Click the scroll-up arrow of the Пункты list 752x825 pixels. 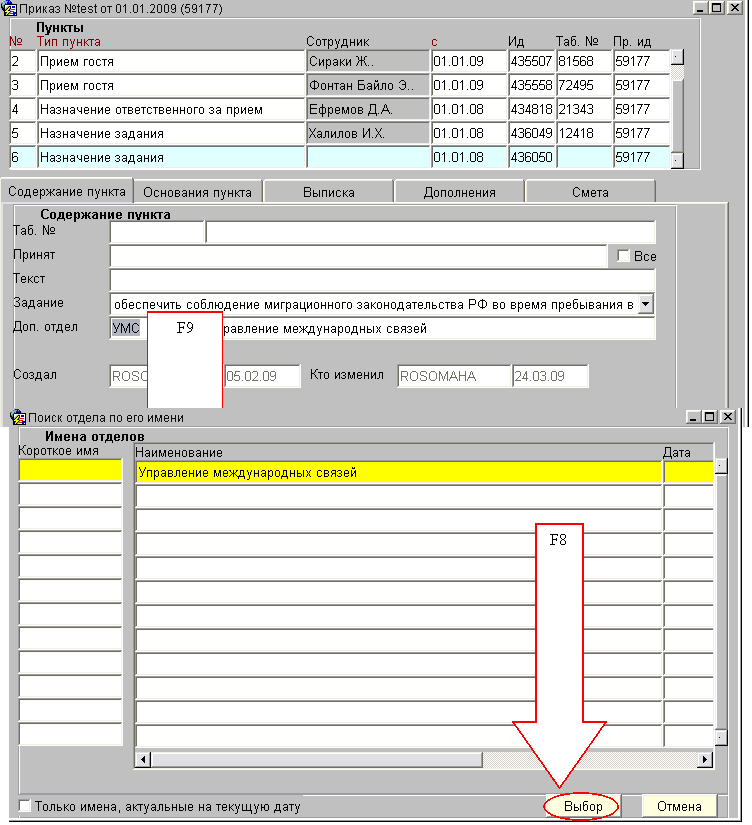pyautogui.click(x=678, y=57)
